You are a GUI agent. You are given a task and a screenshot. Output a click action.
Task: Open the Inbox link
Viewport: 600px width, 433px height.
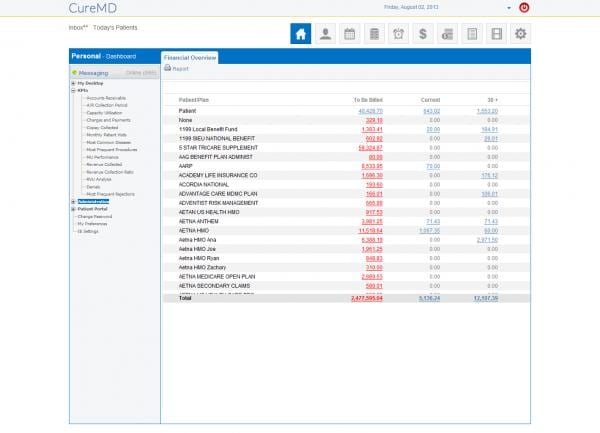(x=78, y=28)
